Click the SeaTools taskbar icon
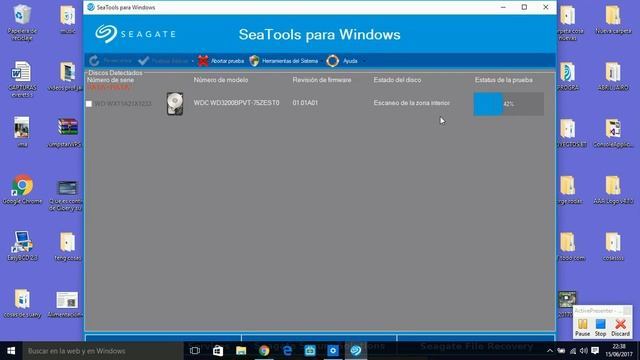Viewport: 640px width, 360px height. (x=356, y=351)
